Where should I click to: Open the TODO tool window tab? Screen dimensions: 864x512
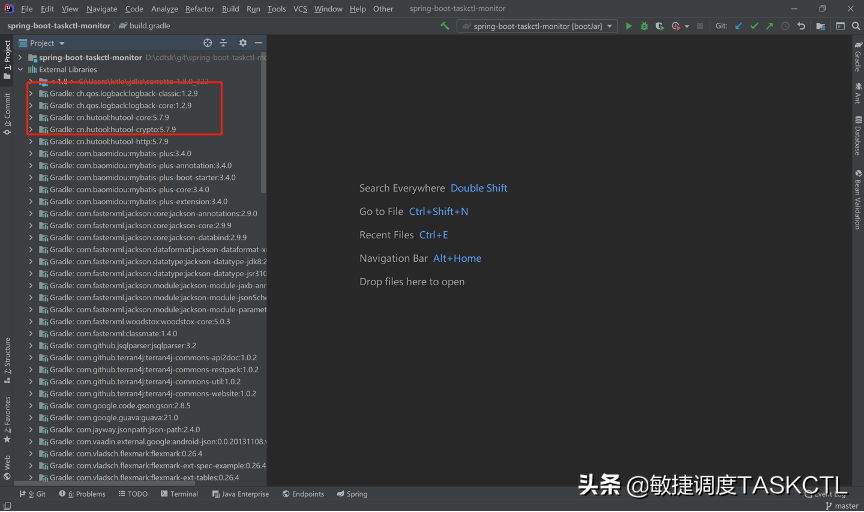click(x=133, y=494)
